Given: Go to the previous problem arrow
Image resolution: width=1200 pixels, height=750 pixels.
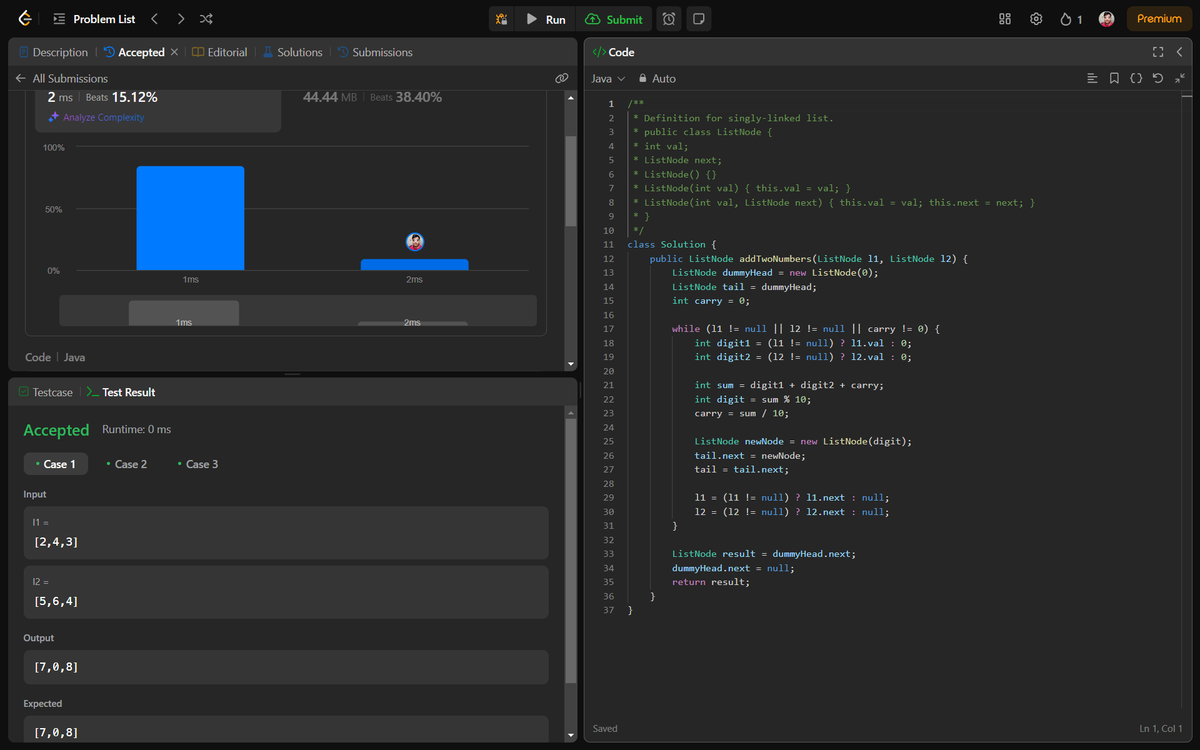Looking at the screenshot, I should pyautogui.click(x=154, y=19).
